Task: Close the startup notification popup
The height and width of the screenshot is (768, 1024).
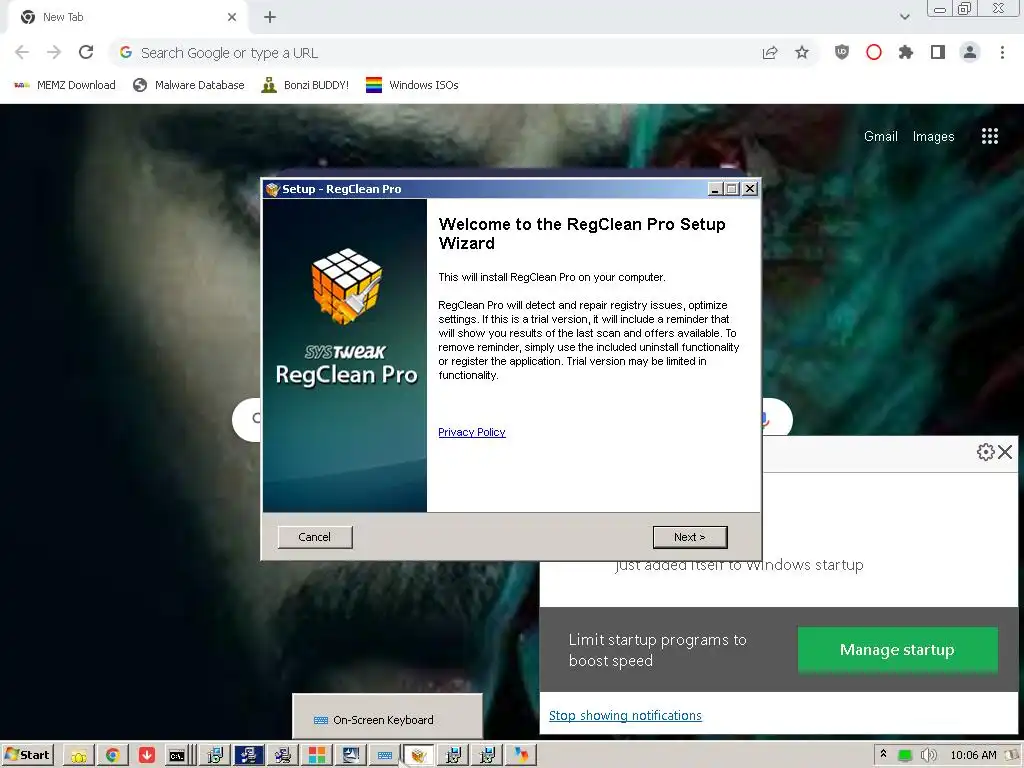Action: (1006, 452)
